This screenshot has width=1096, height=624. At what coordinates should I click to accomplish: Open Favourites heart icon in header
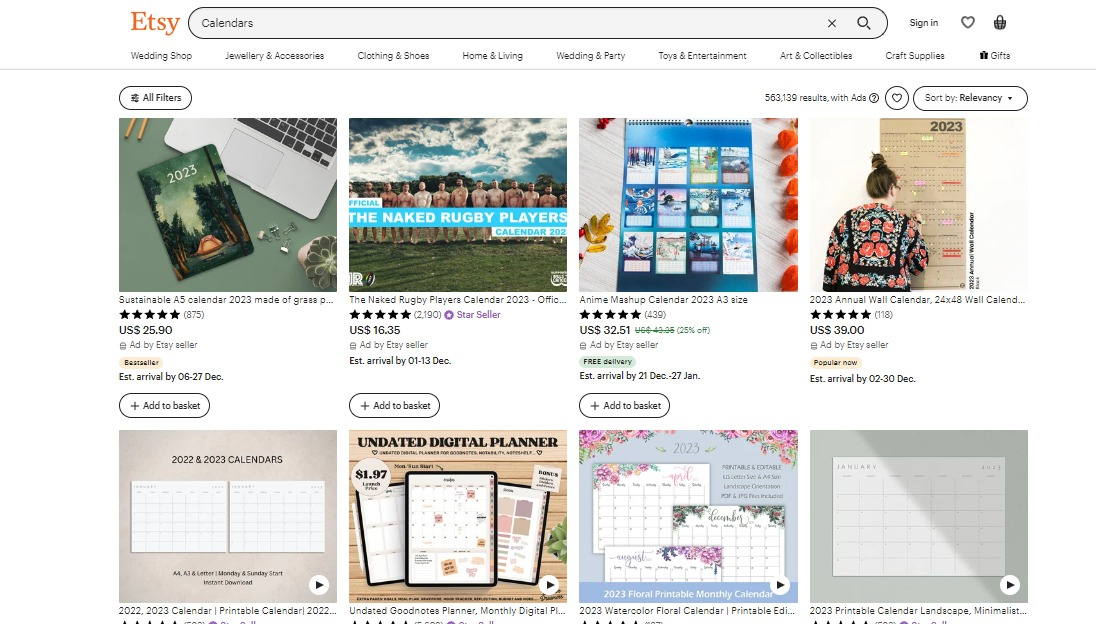click(x=967, y=22)
